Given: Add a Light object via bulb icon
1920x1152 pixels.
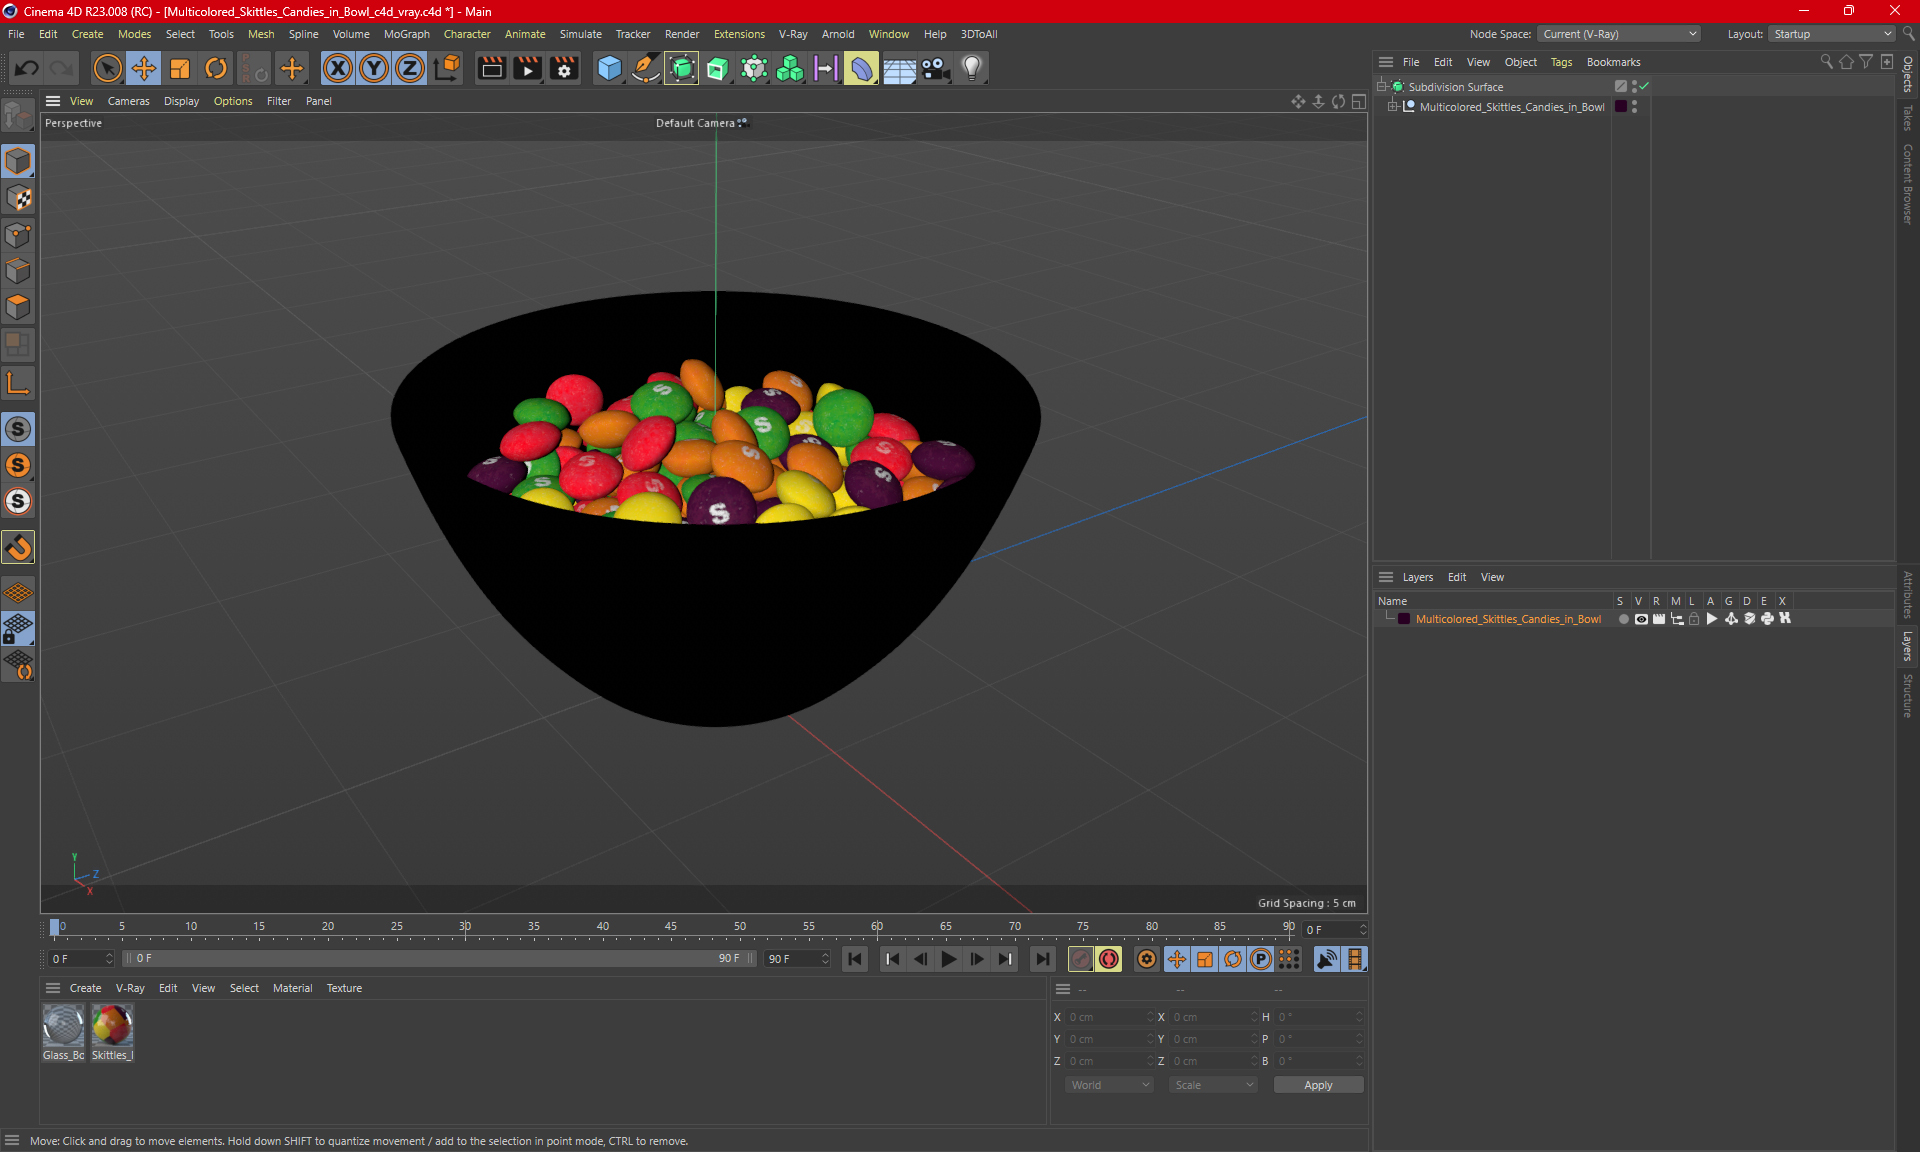Looking at the screenshot, I should click(x=972, y=68).
